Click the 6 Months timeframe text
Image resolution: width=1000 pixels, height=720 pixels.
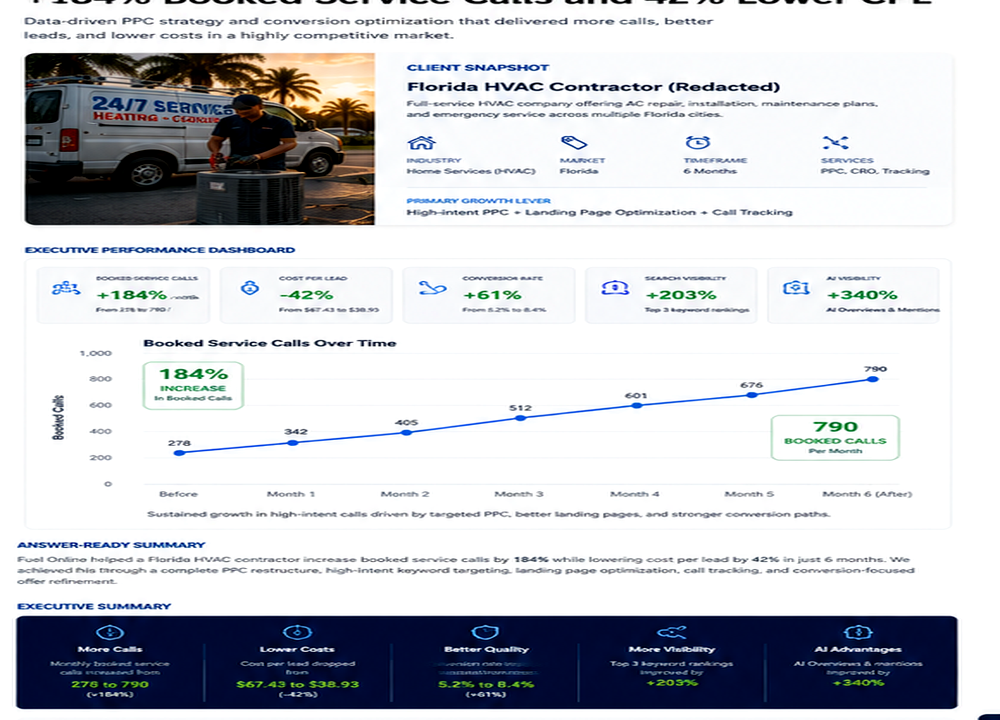[x=710, y=171]
